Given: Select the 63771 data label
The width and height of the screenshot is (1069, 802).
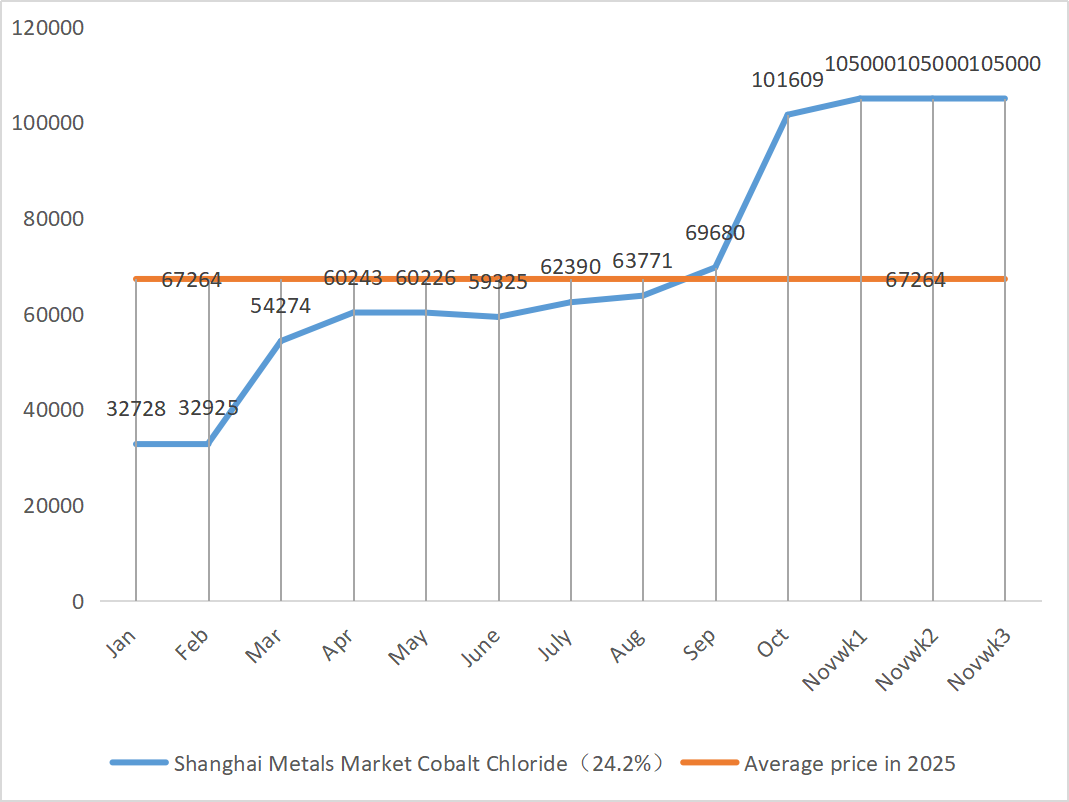Looking at the screenshot, I should tap(642, 262).
